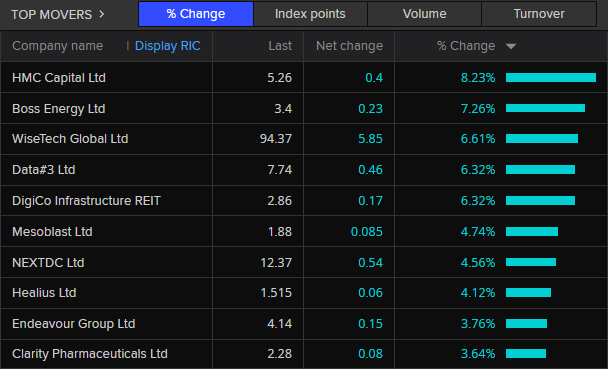Select DigiCo Infrastructure REIT row
The width and height of the screenshot is (608, 369).
pos(304,200)
